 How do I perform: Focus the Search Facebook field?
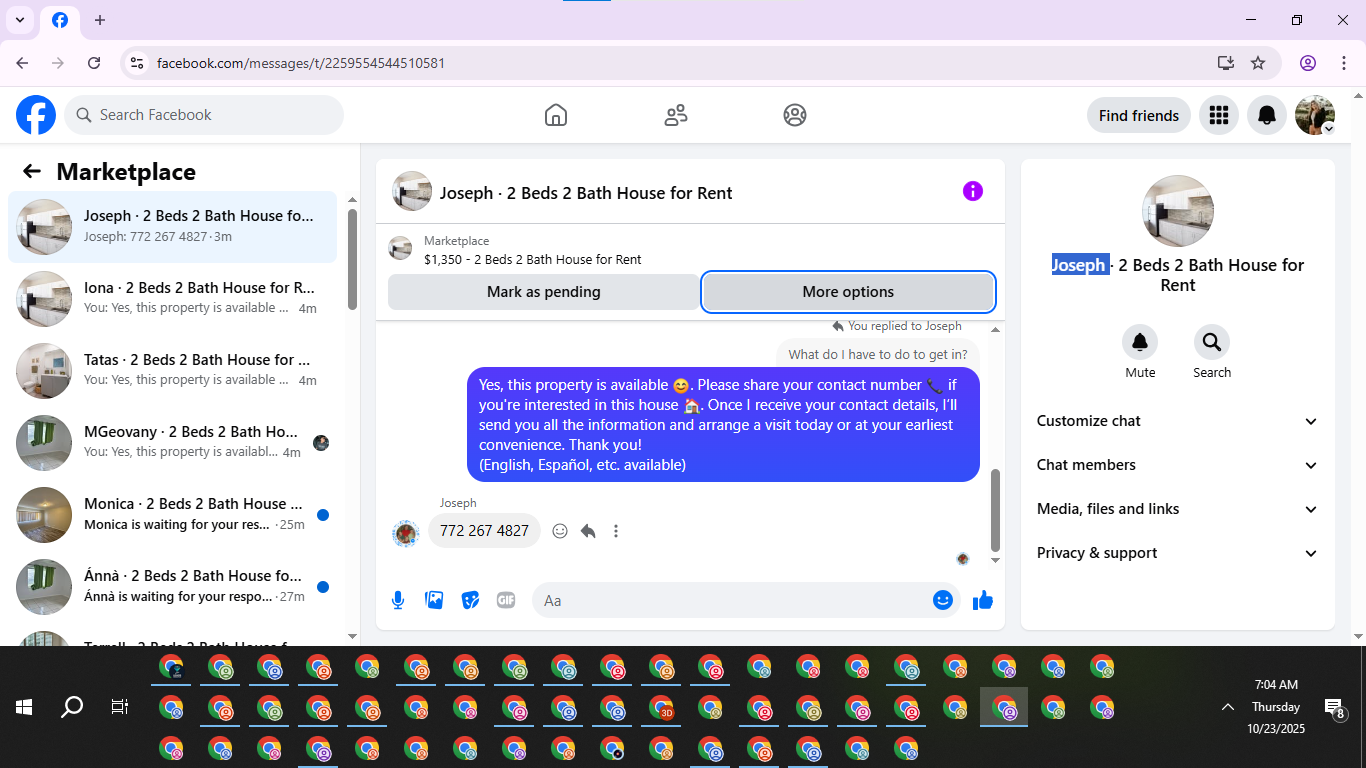[204, 115]
